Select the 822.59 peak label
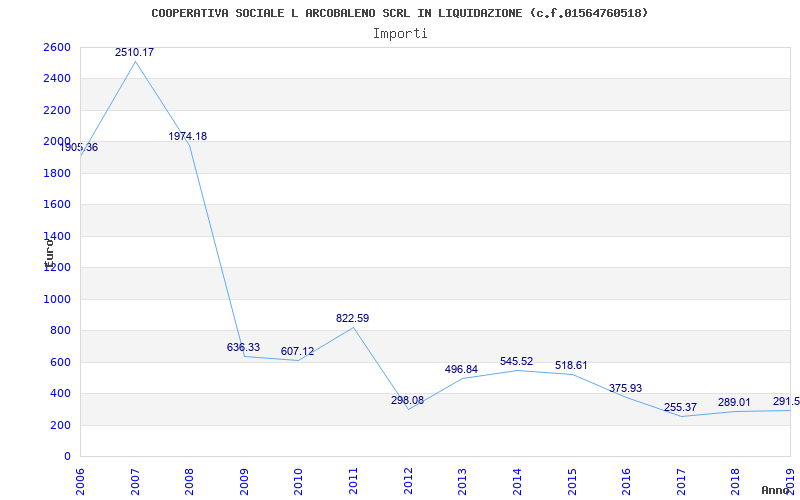 (353, 318)
